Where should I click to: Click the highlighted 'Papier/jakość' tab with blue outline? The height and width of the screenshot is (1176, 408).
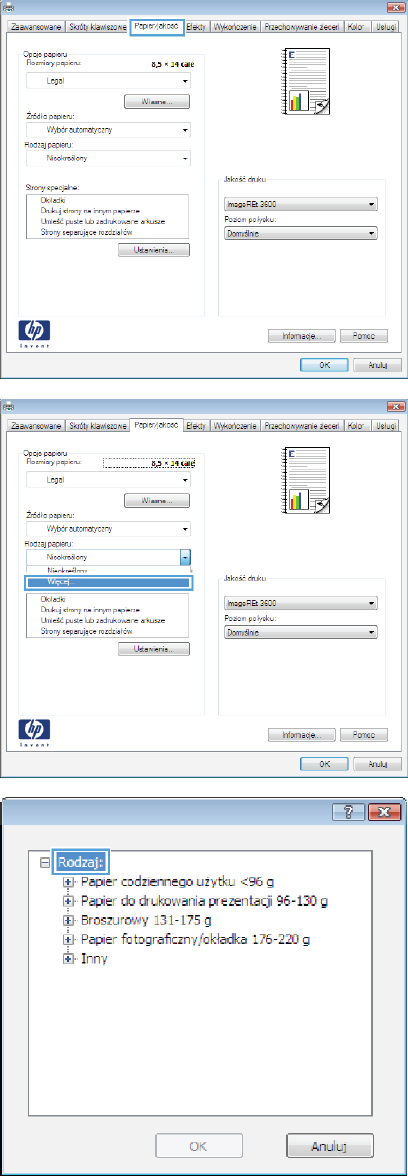[x=156, y=26]
